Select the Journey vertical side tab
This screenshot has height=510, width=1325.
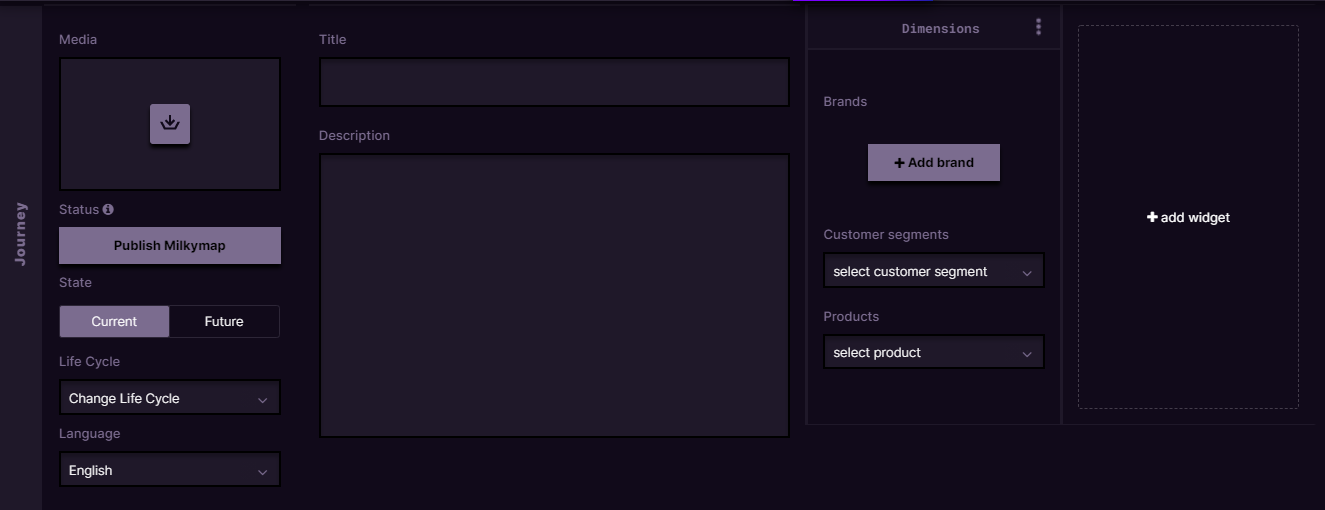[x=21, y=234]
